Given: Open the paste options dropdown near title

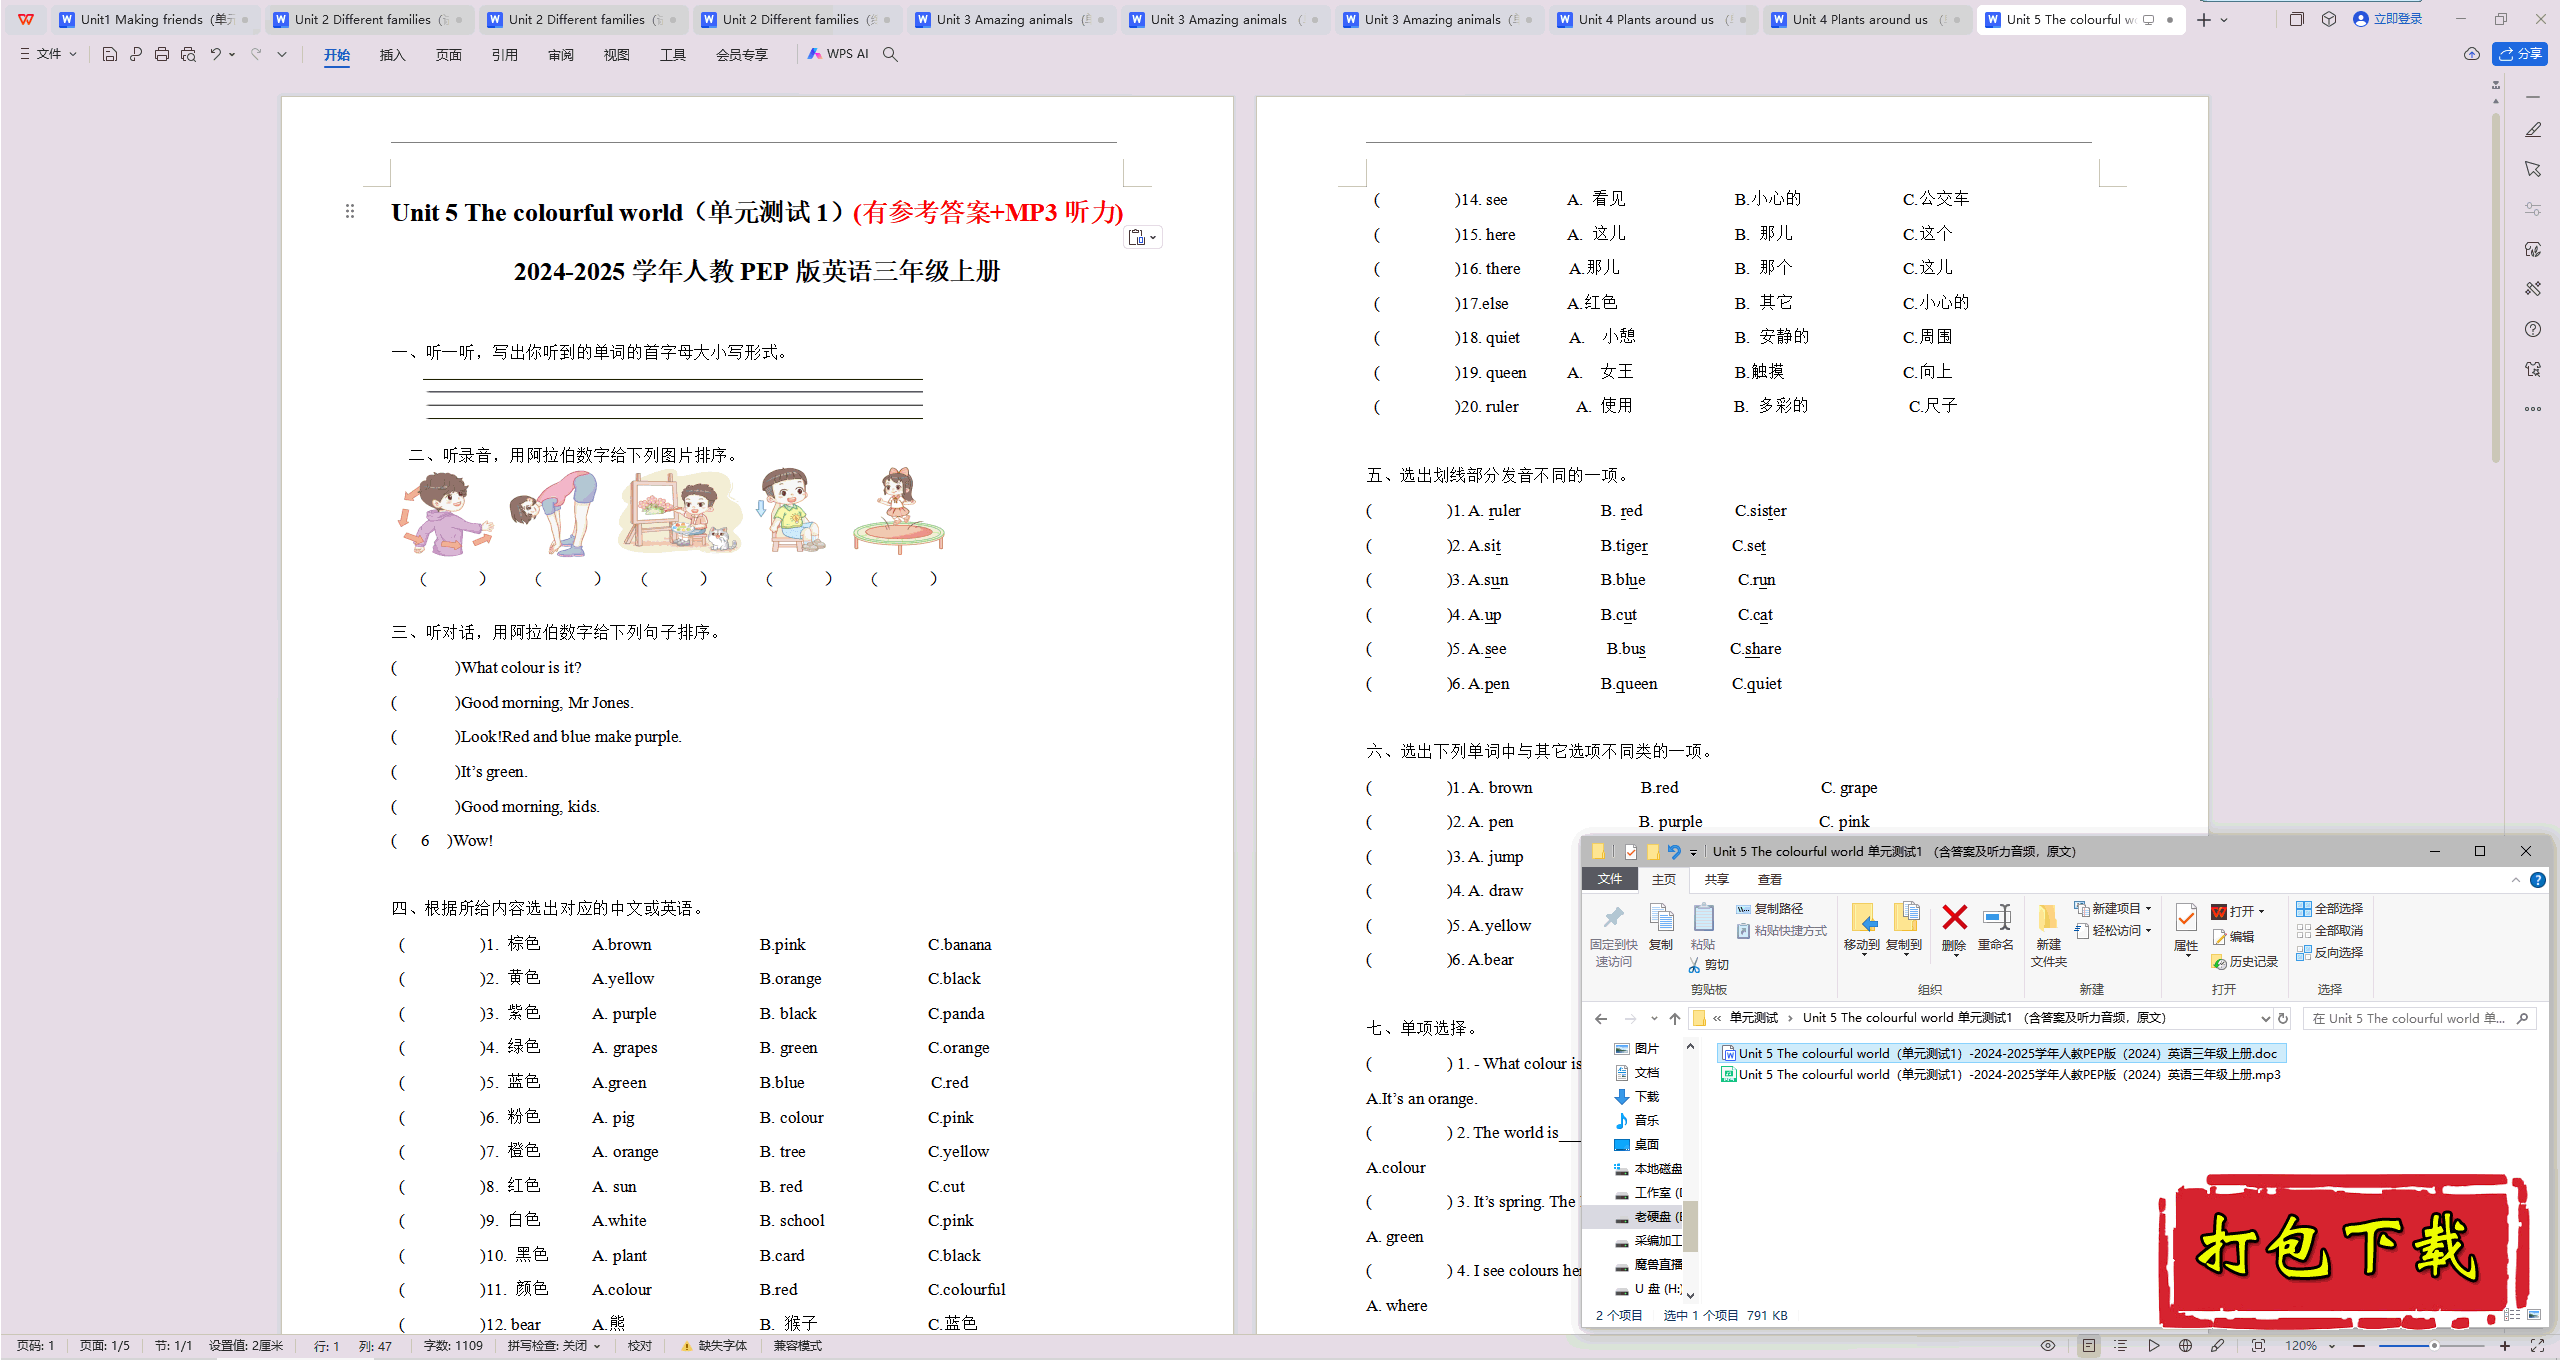Looking at the screenshot, I should coord(1143,237).
